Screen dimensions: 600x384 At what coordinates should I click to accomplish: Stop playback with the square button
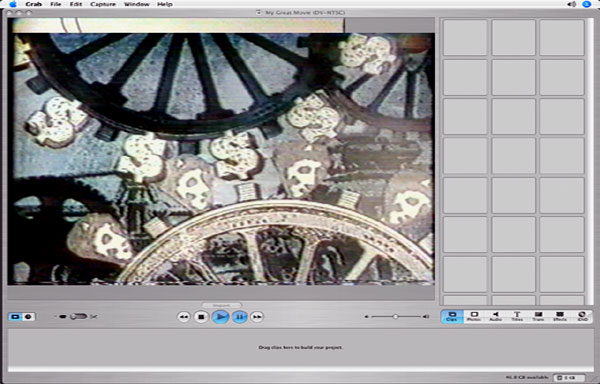coord(201,317)
